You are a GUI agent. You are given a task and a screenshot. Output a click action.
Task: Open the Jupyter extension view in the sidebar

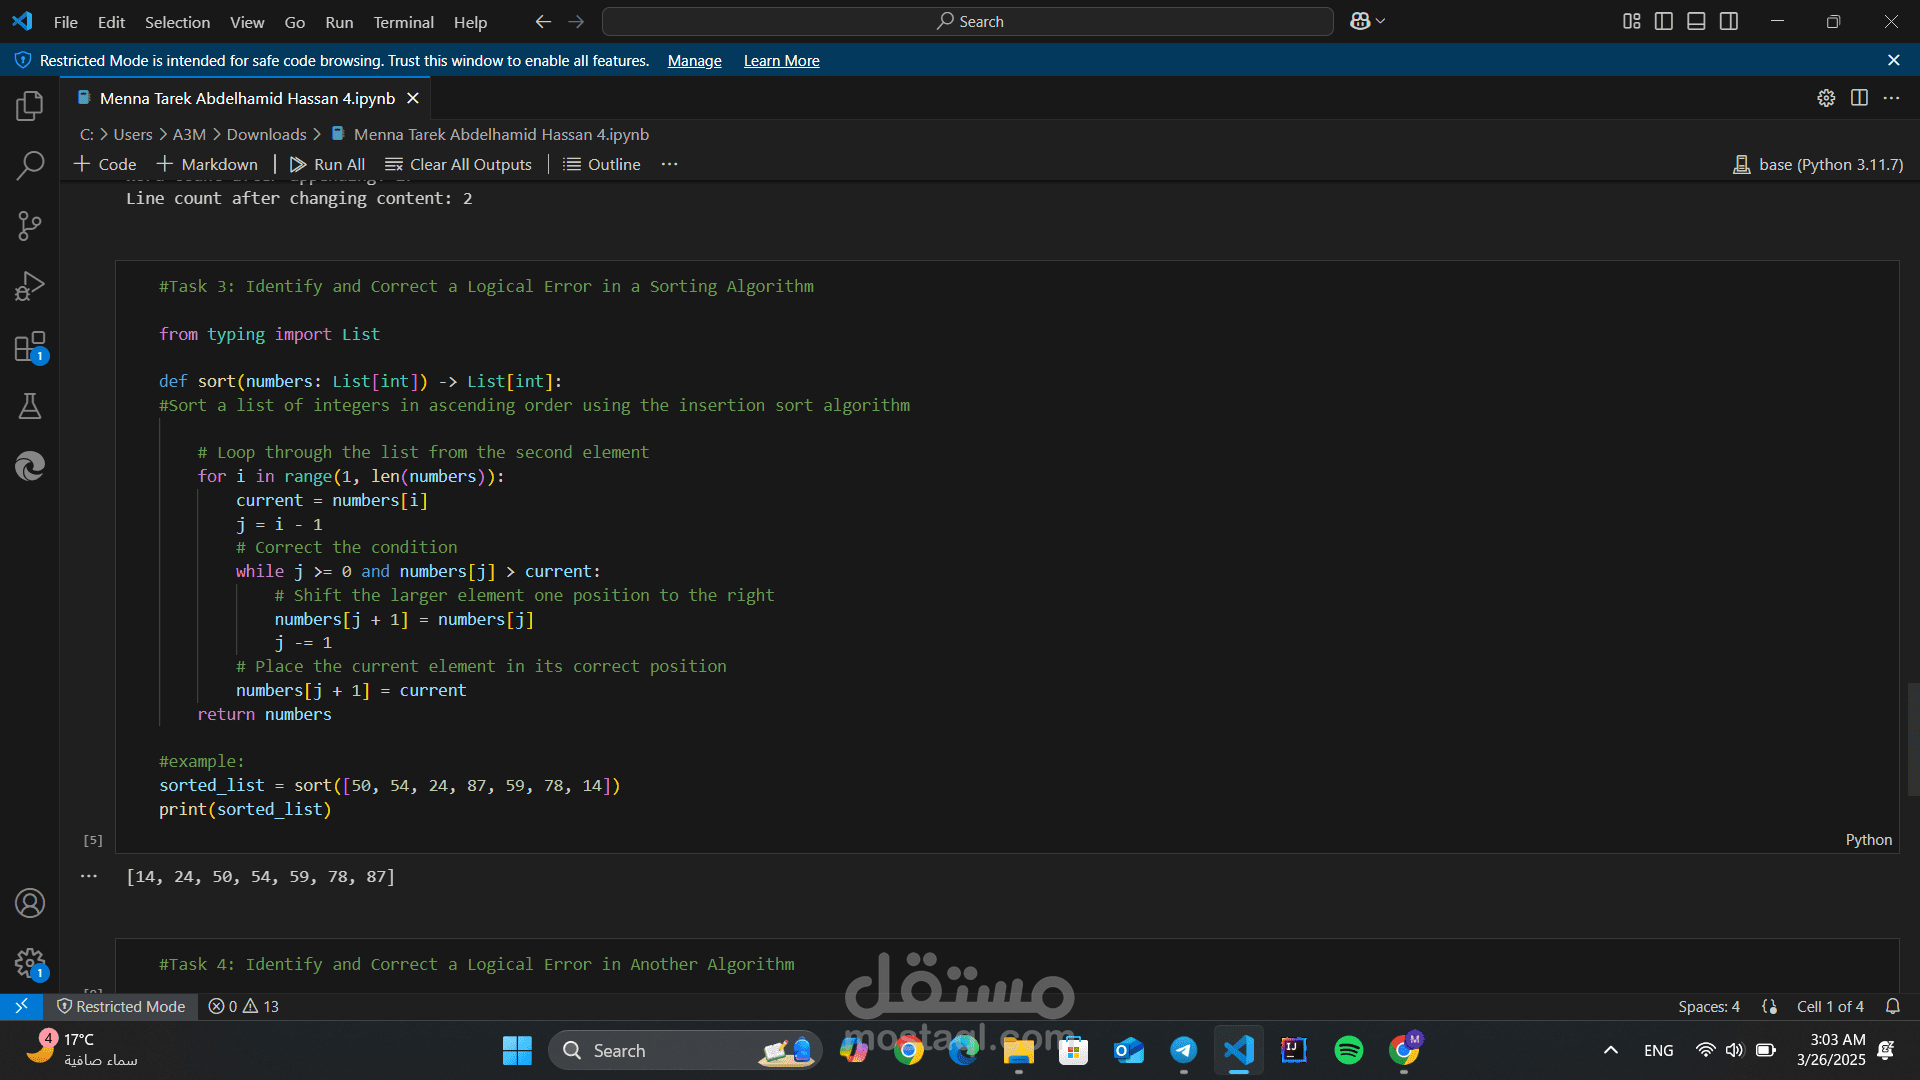(x=30, y=466)
